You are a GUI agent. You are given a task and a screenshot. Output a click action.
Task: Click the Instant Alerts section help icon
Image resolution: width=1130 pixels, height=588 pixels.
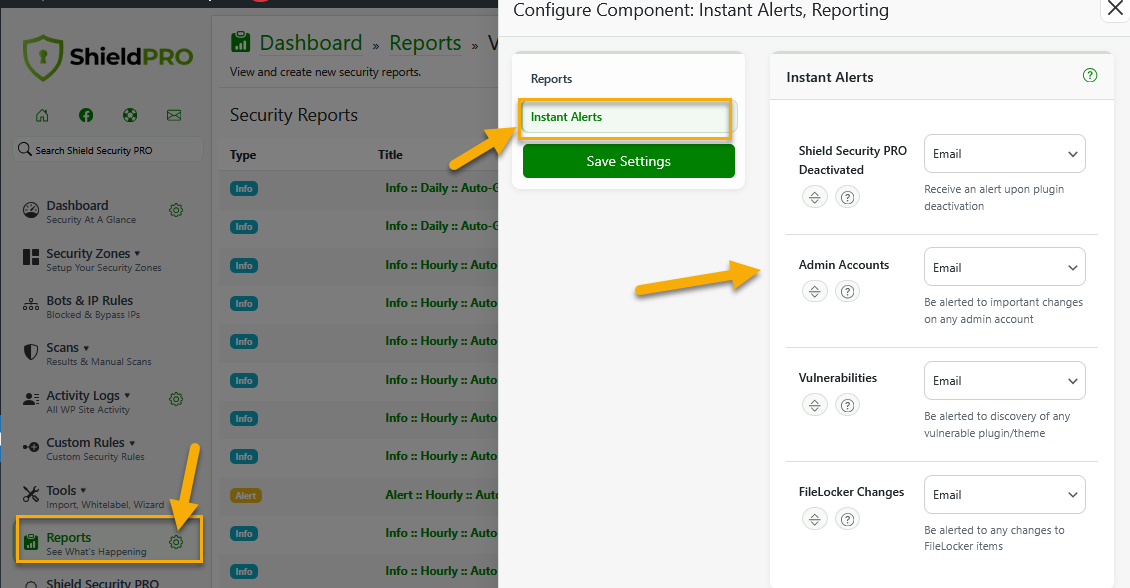(1090, 75)
